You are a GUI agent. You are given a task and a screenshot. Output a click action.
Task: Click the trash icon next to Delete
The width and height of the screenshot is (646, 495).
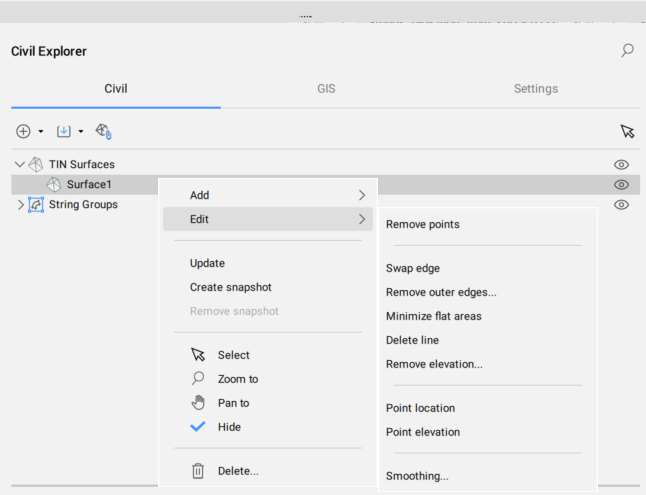198,470
